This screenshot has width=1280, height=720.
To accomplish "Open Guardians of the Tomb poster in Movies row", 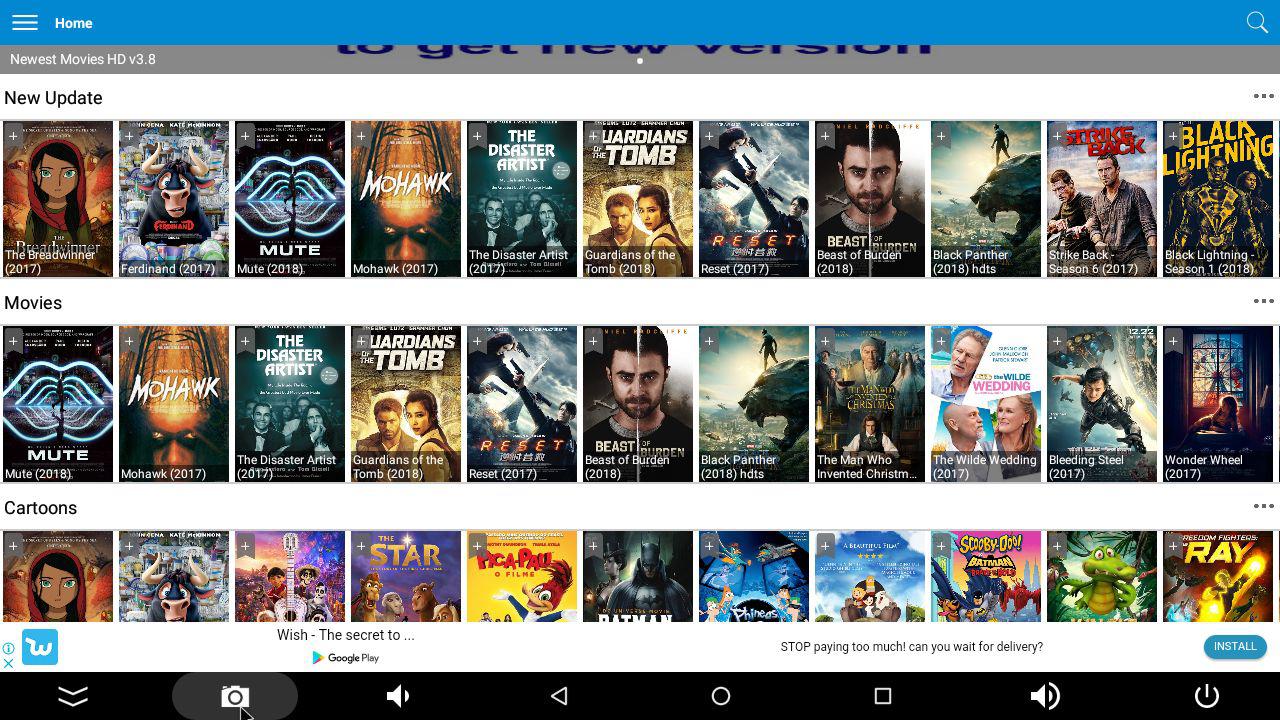I will (406, 404).
